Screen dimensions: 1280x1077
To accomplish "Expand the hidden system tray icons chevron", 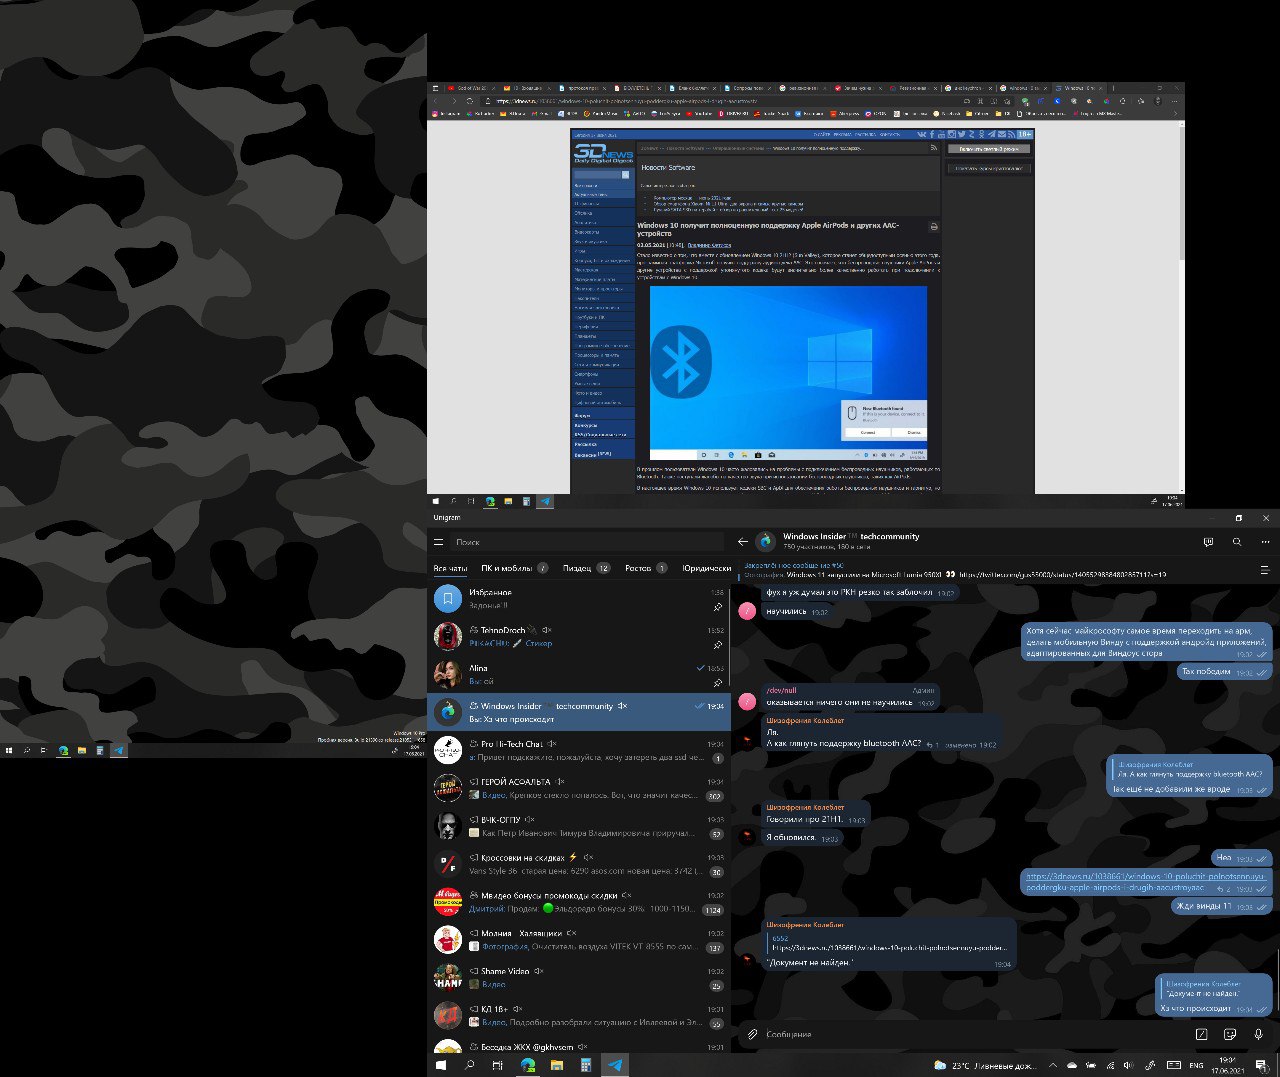I will pos(1052,1066).
